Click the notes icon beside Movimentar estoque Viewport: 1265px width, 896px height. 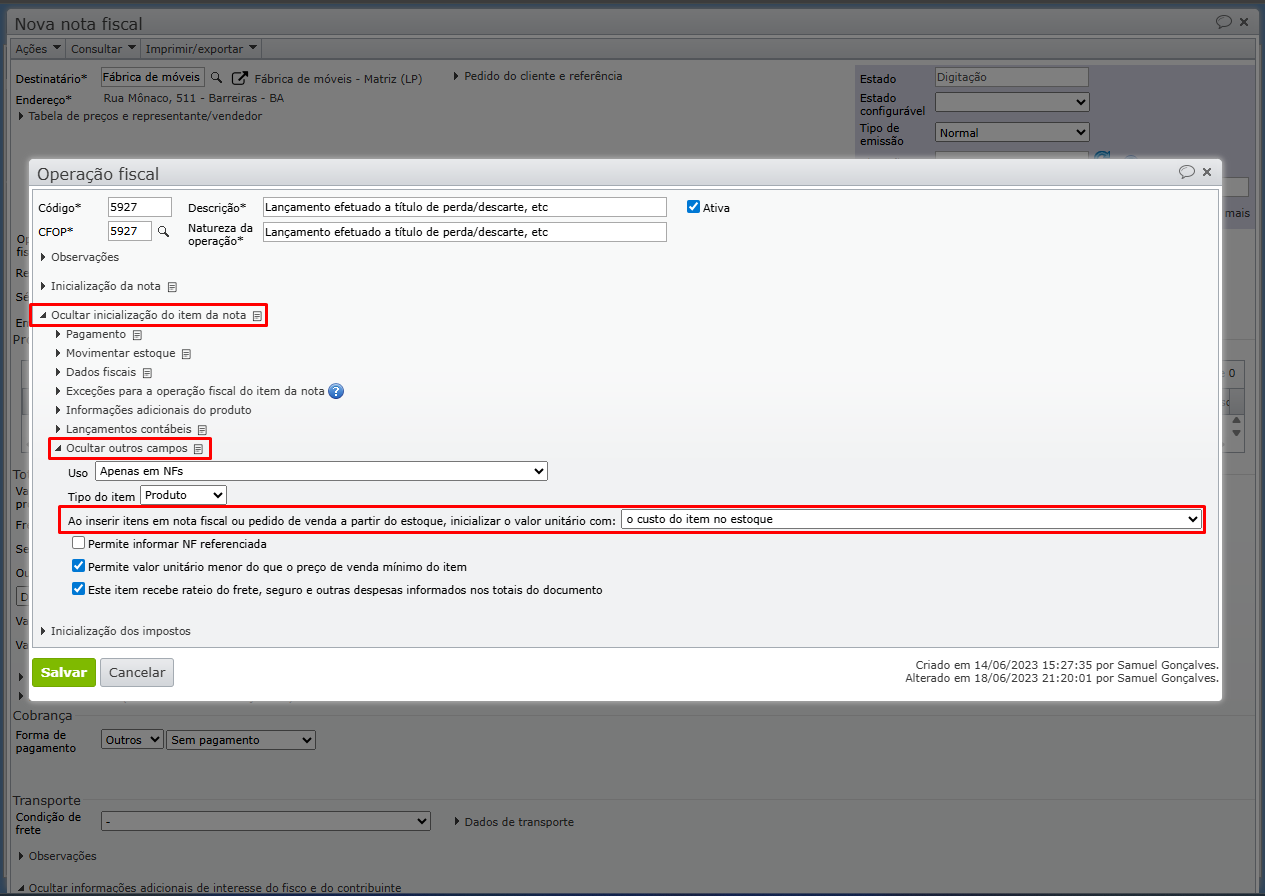[186, 354]
